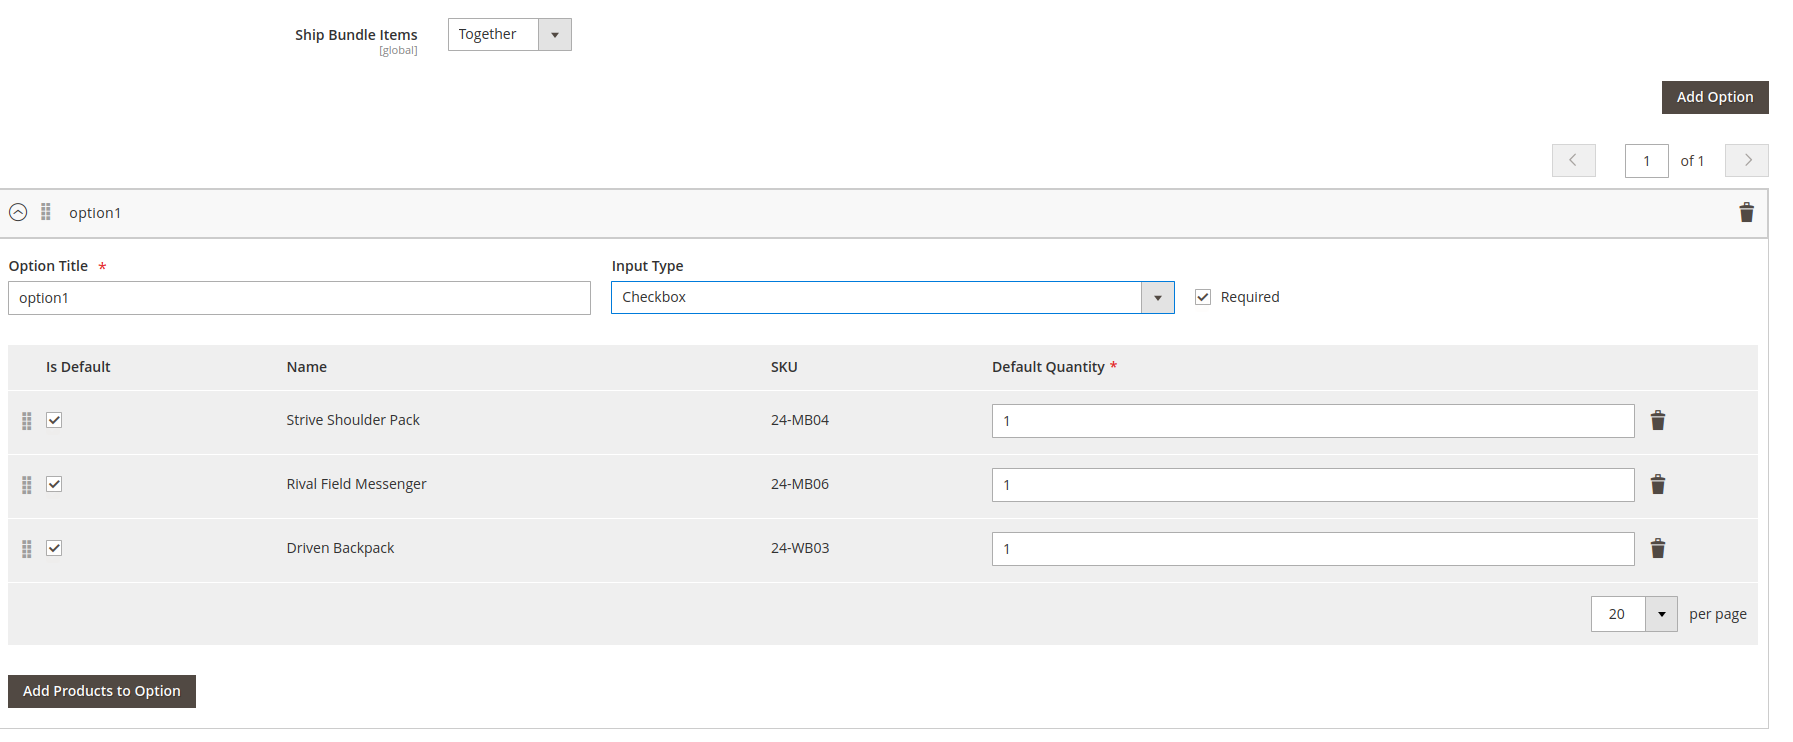Click drag handle for Rival Field Messenger row
Screen dimensions: 1793x742
[x=27, y=485]
